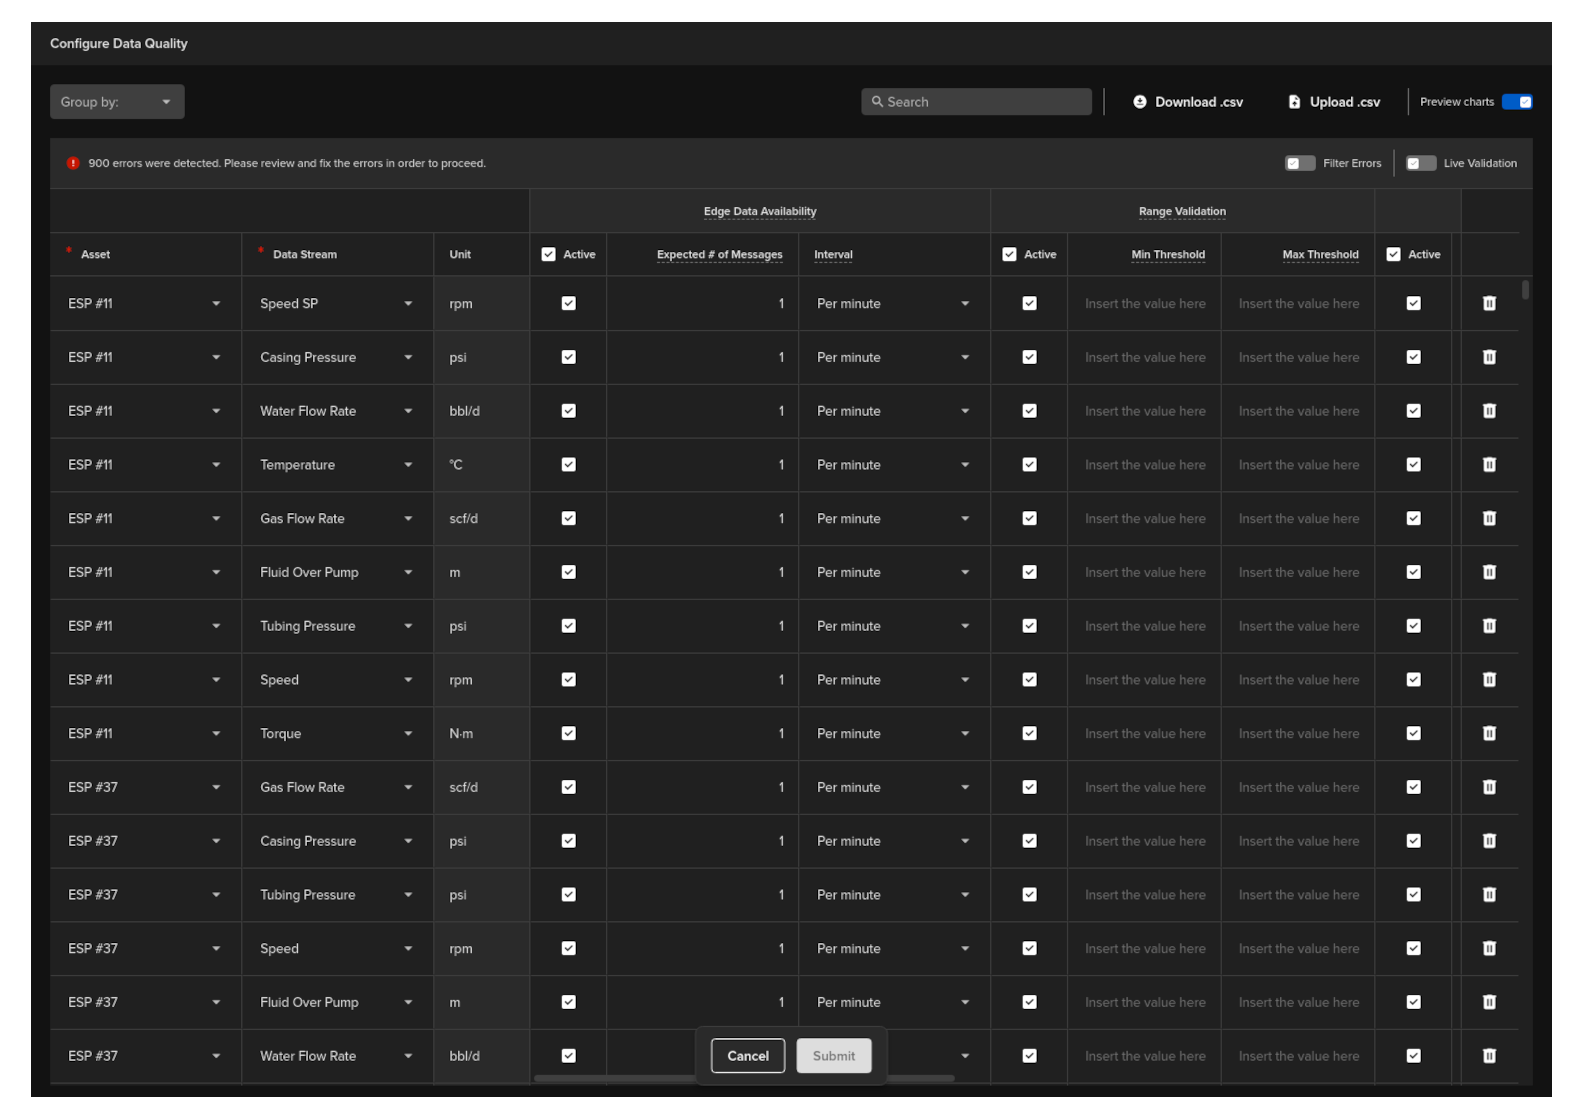Screen dimensions: 1584x1120
Task: Open the Group by dropdown
Action: [117, 102]
